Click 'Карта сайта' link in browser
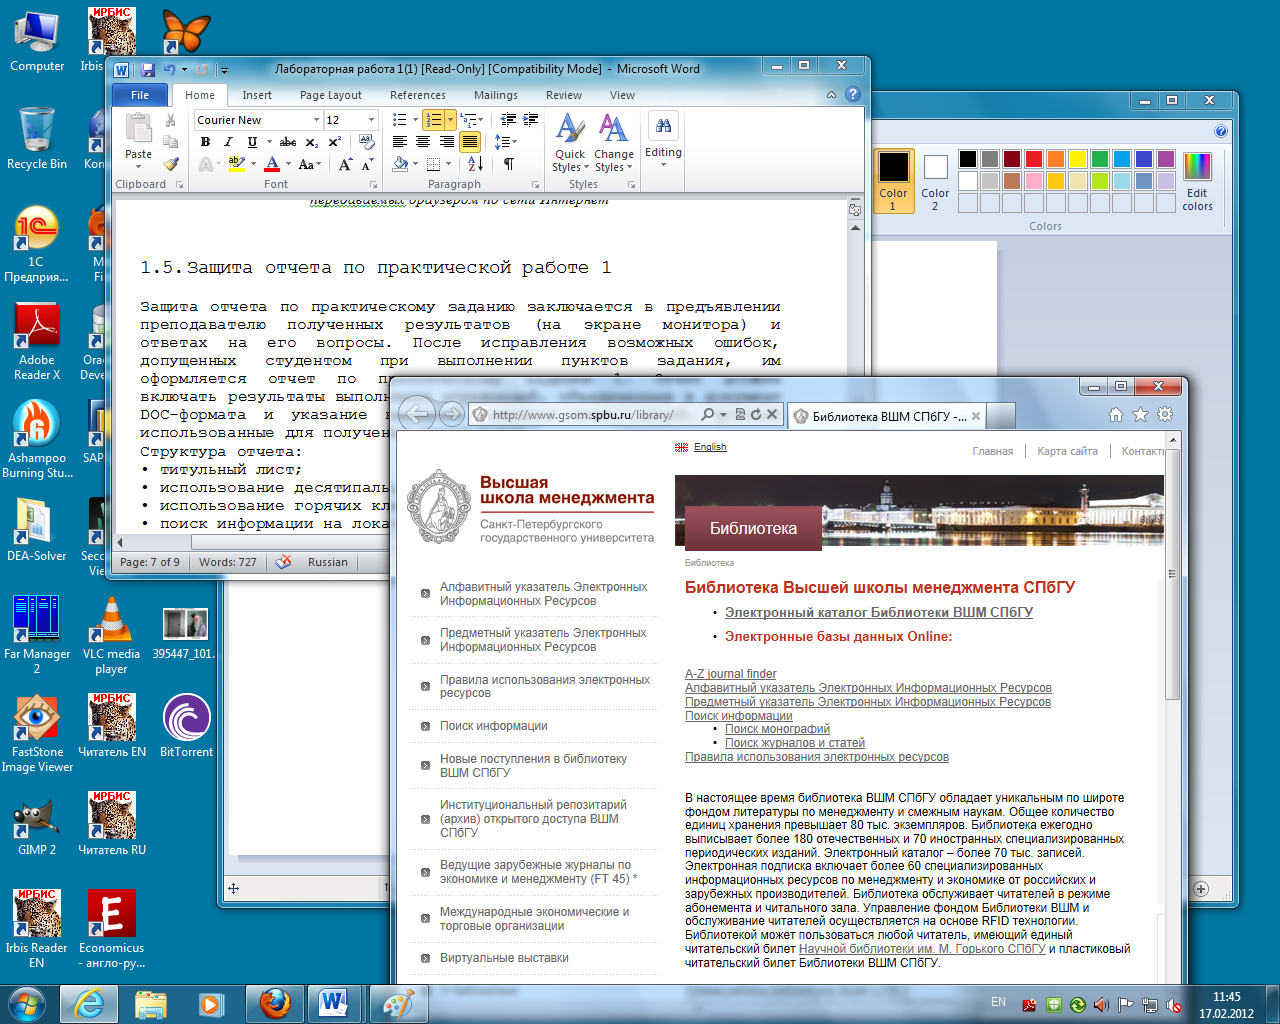 pos(1067,451)
